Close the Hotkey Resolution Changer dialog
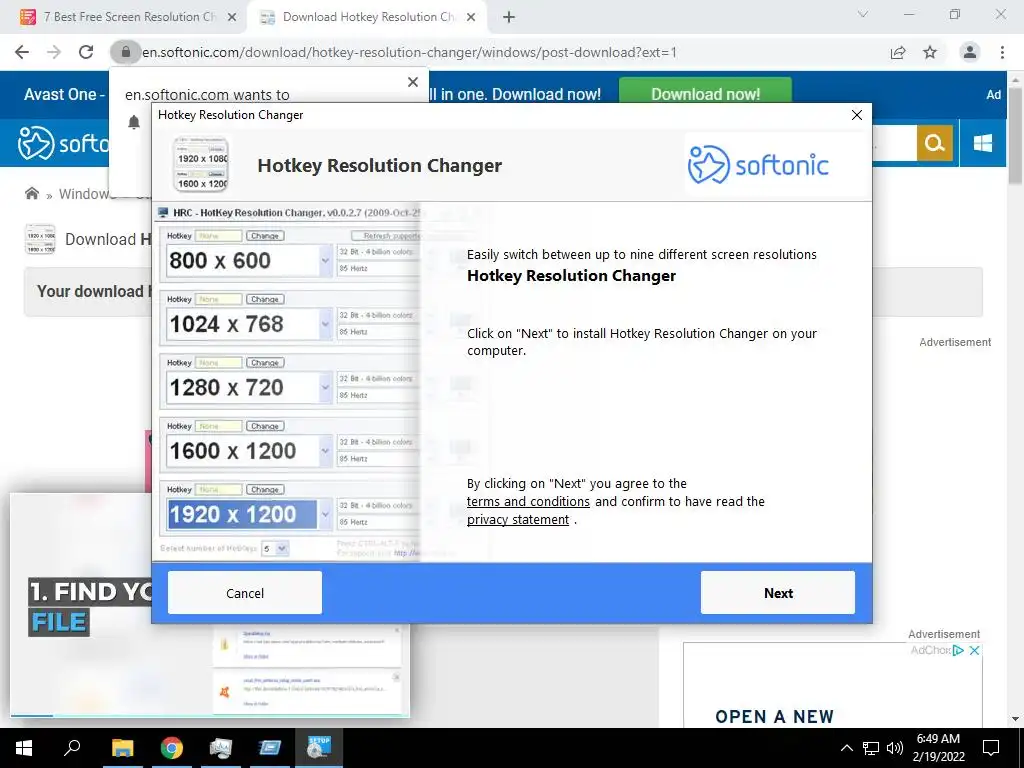This screenshot has width=1024, height=768. pyautogui.click(x=857, y=115)
